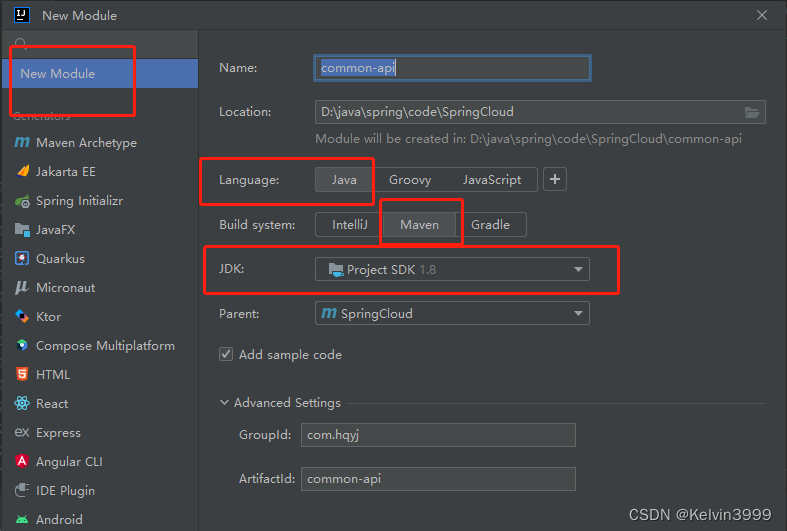This screenshot has height=531, width=787.
Task: Toggle the Add sample code checkbox
Action: click(226, 354)
